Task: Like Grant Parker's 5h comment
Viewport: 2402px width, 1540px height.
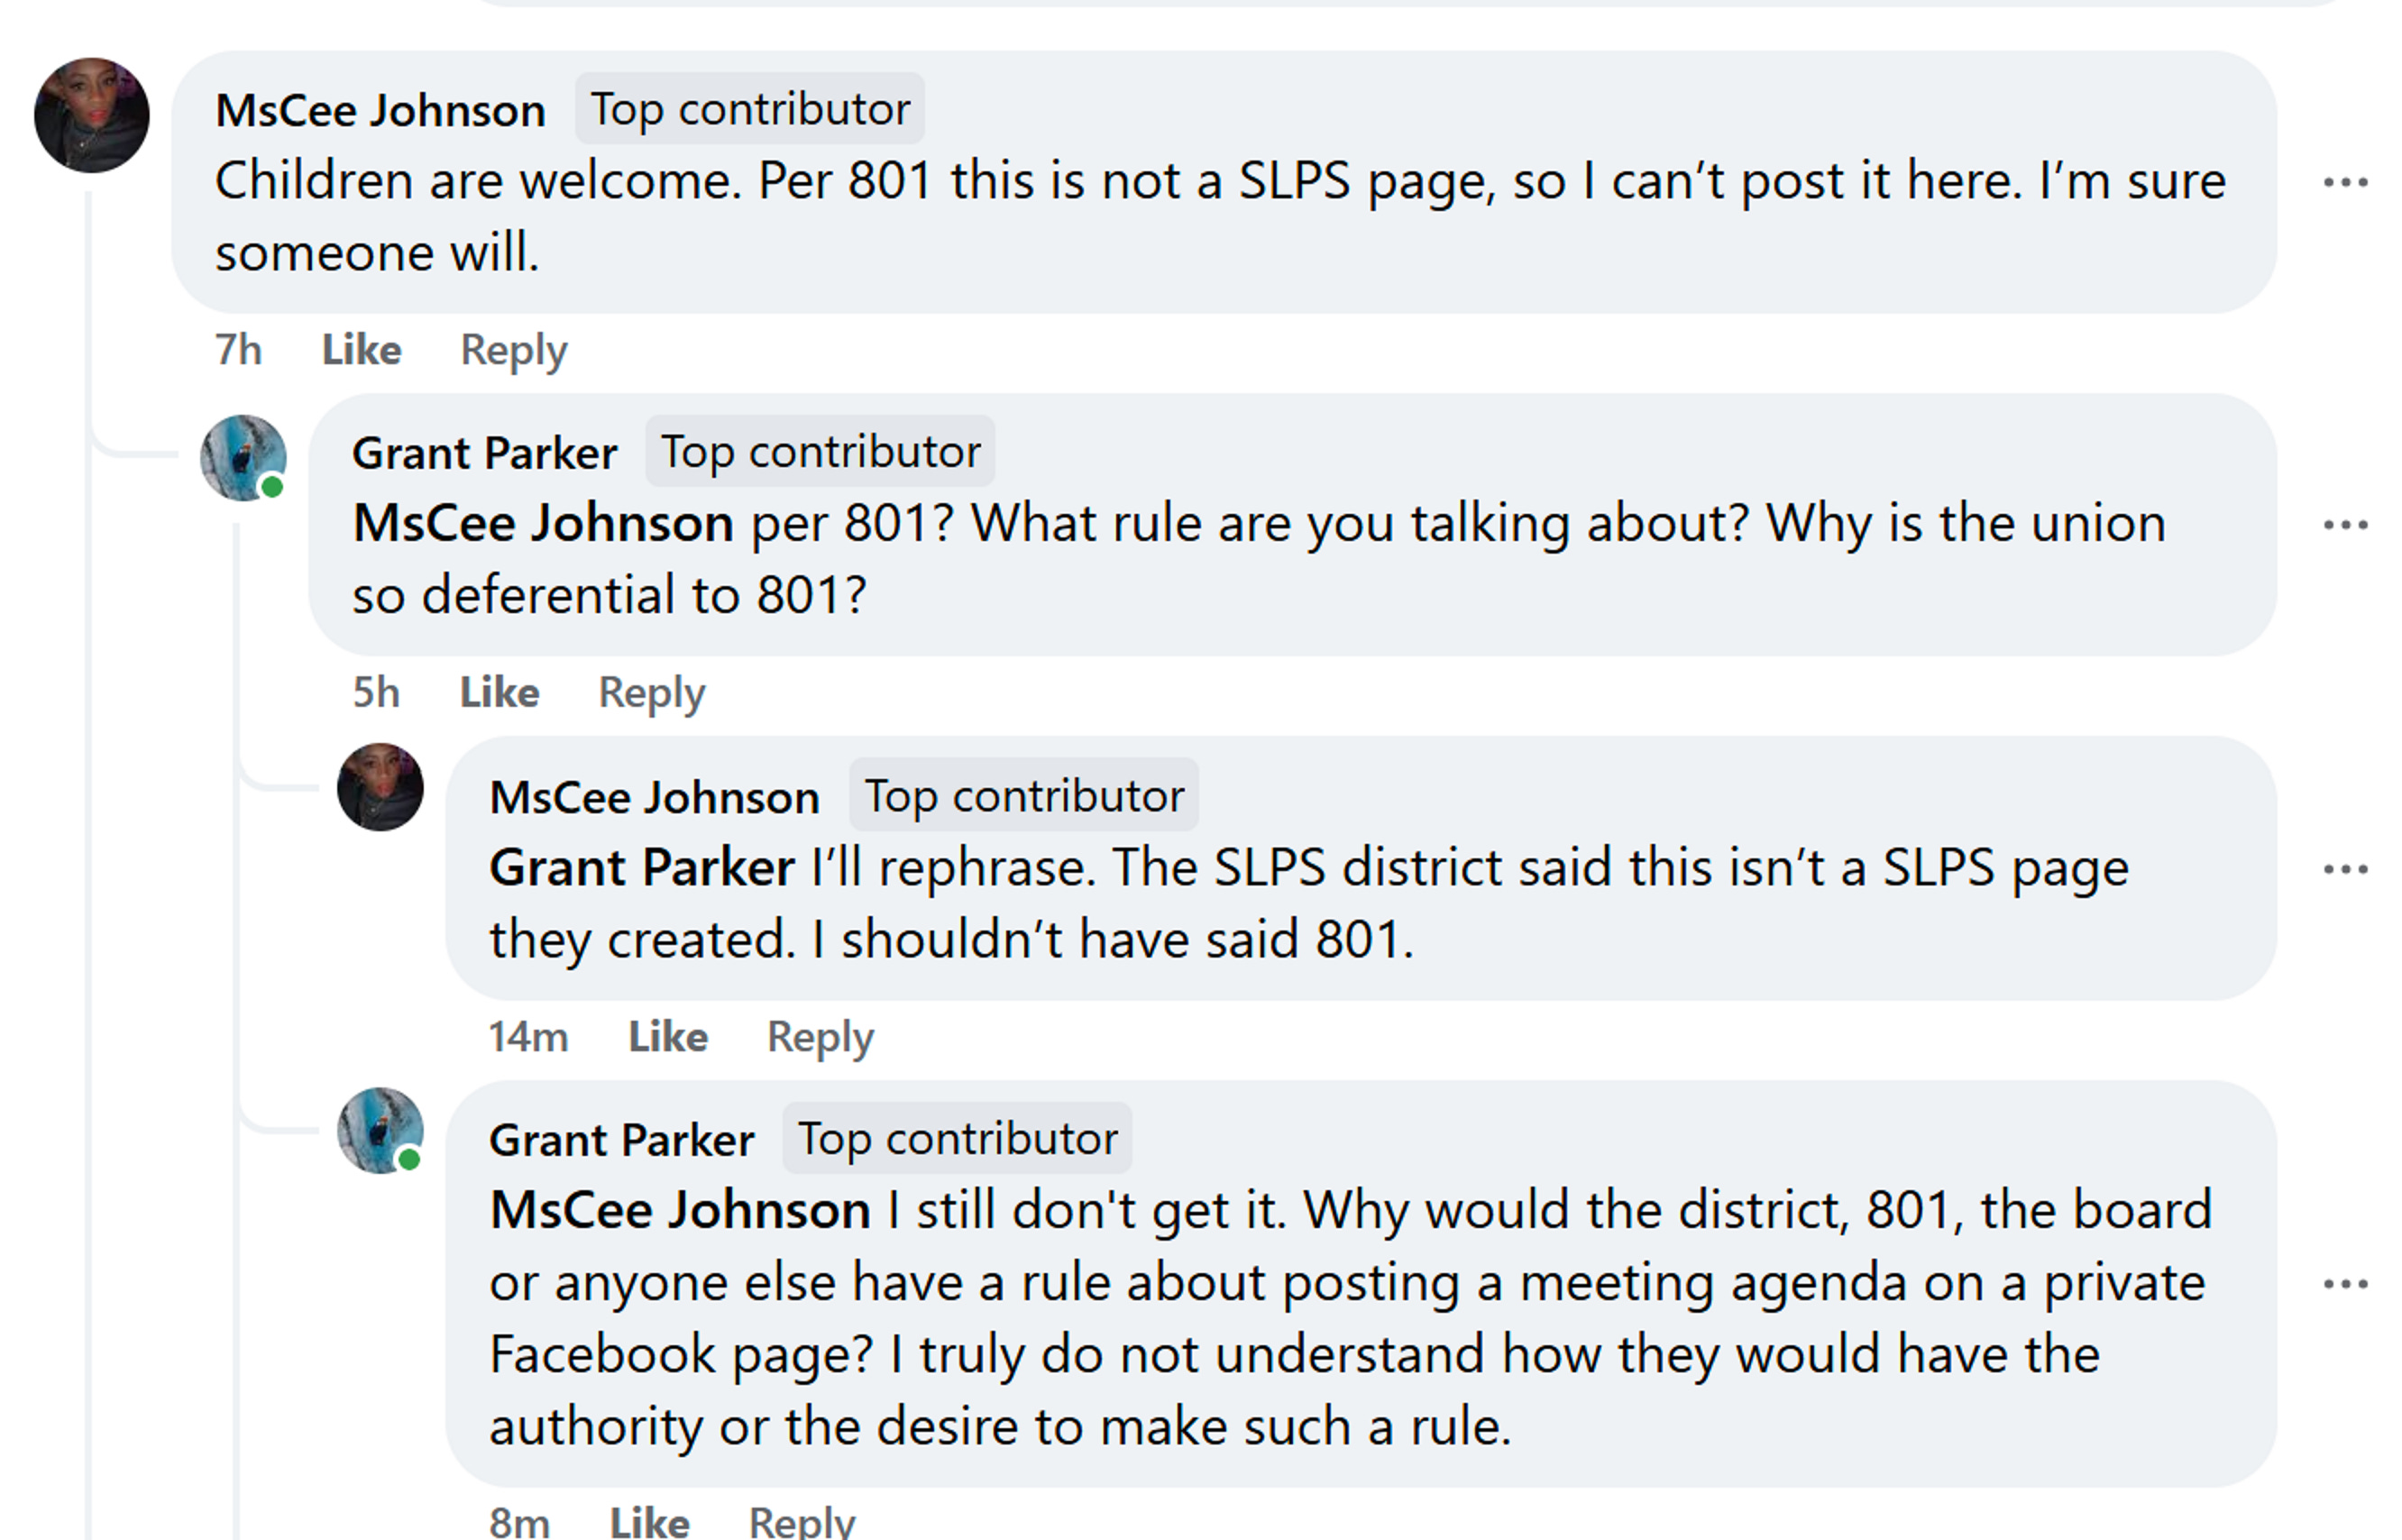Action: pyautogui.click(x=499, y=693)
